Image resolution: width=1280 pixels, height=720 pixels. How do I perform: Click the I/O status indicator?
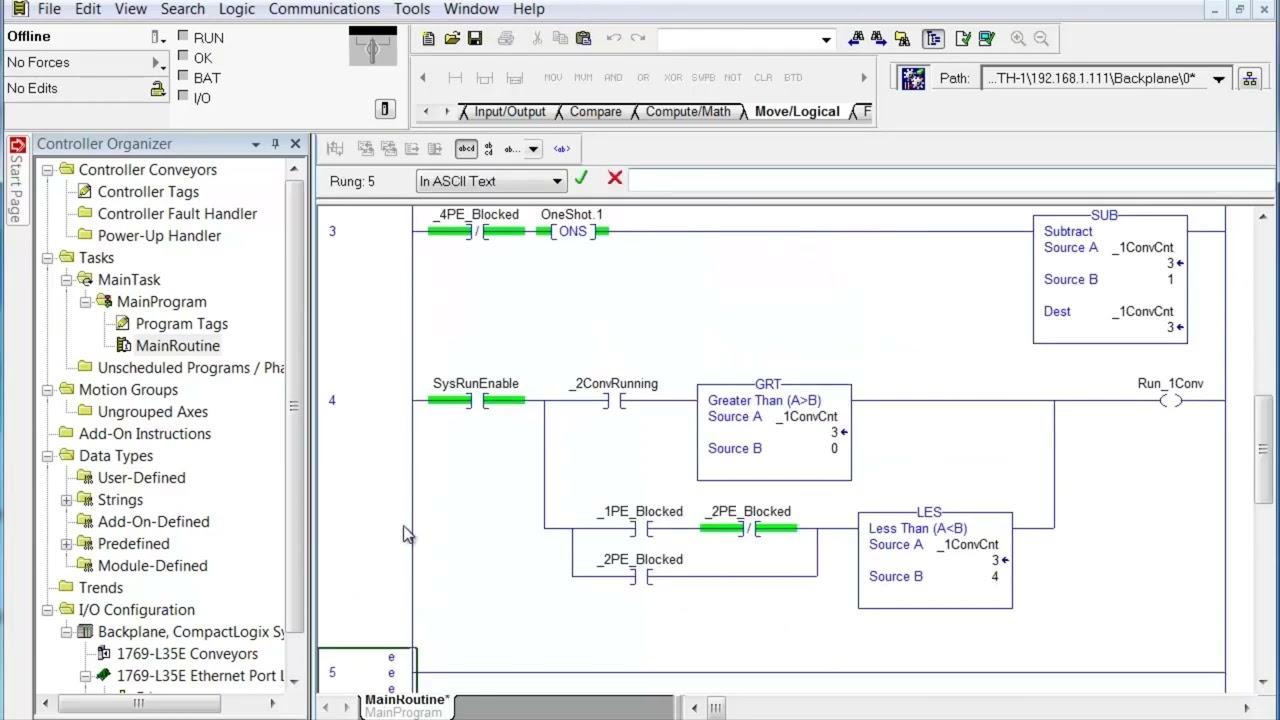(x=183, y=97)
